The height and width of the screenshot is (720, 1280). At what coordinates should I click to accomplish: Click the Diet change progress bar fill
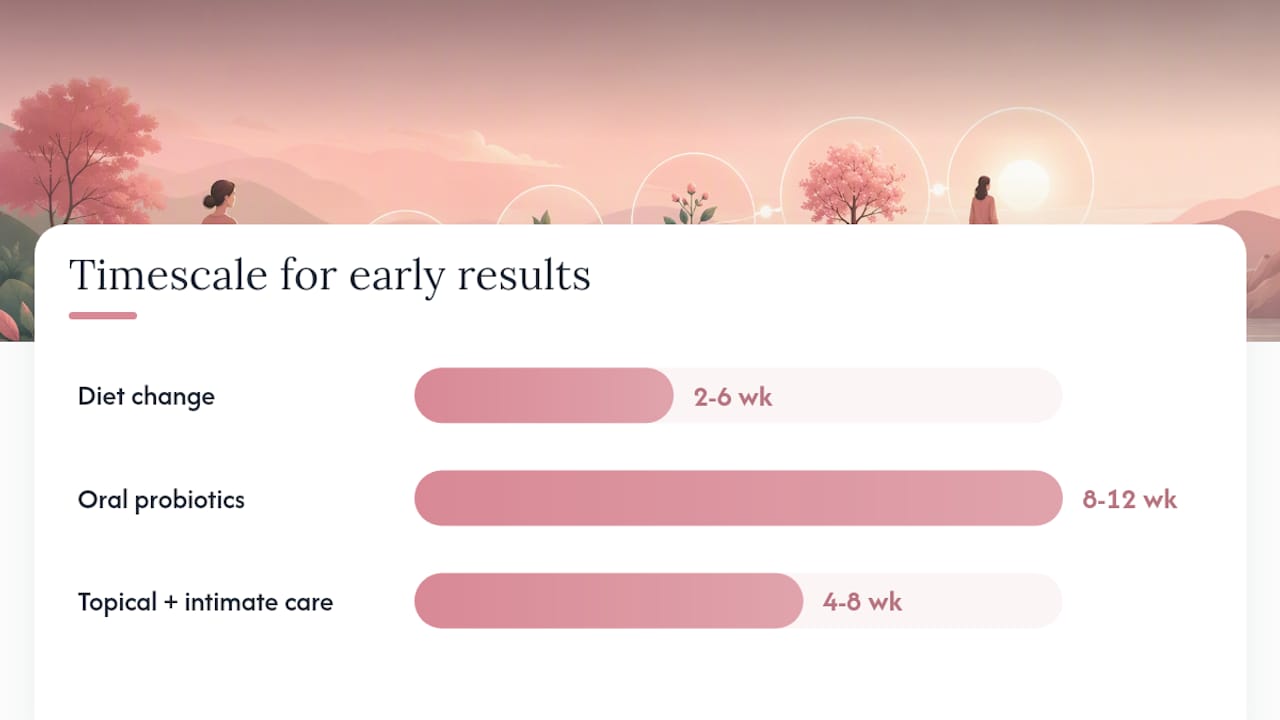(x=544, y=395)
